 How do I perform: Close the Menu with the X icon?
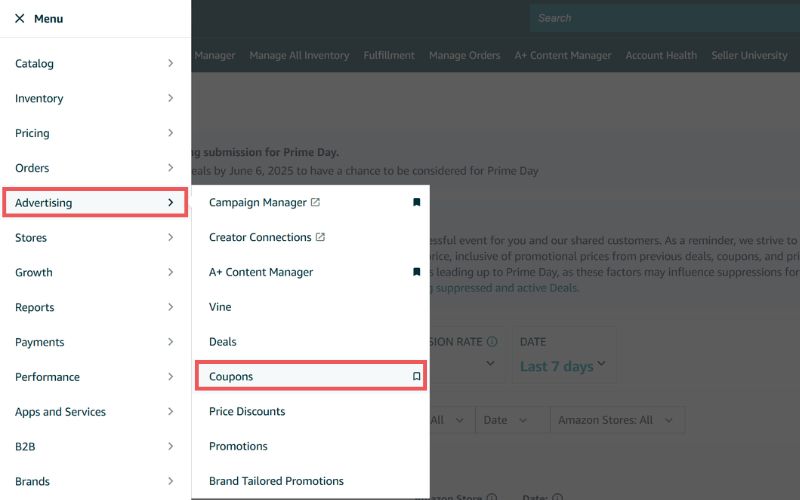19,18
